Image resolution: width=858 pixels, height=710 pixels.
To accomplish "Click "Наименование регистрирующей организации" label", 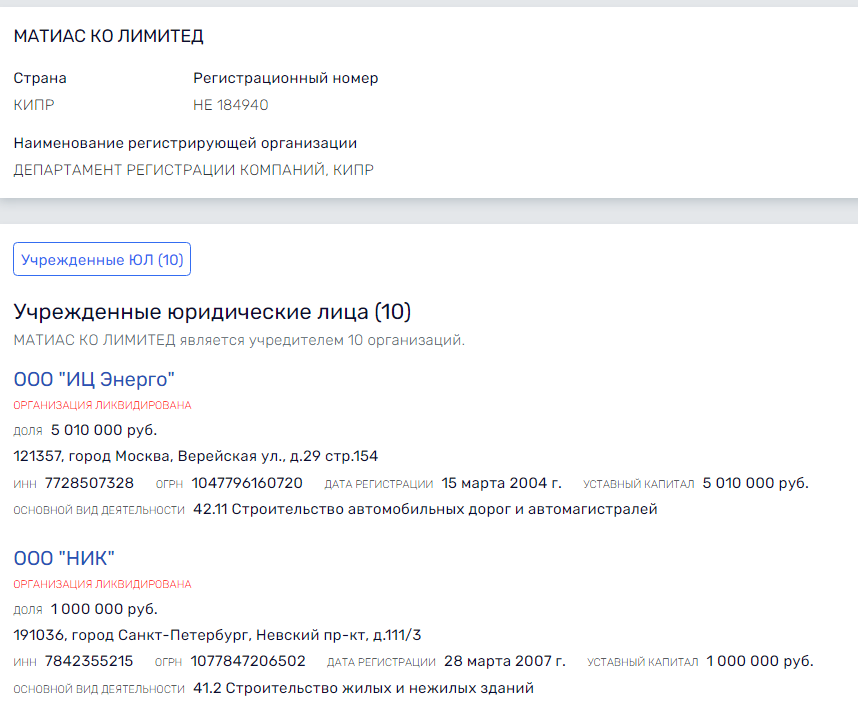I will click(185, 143).
